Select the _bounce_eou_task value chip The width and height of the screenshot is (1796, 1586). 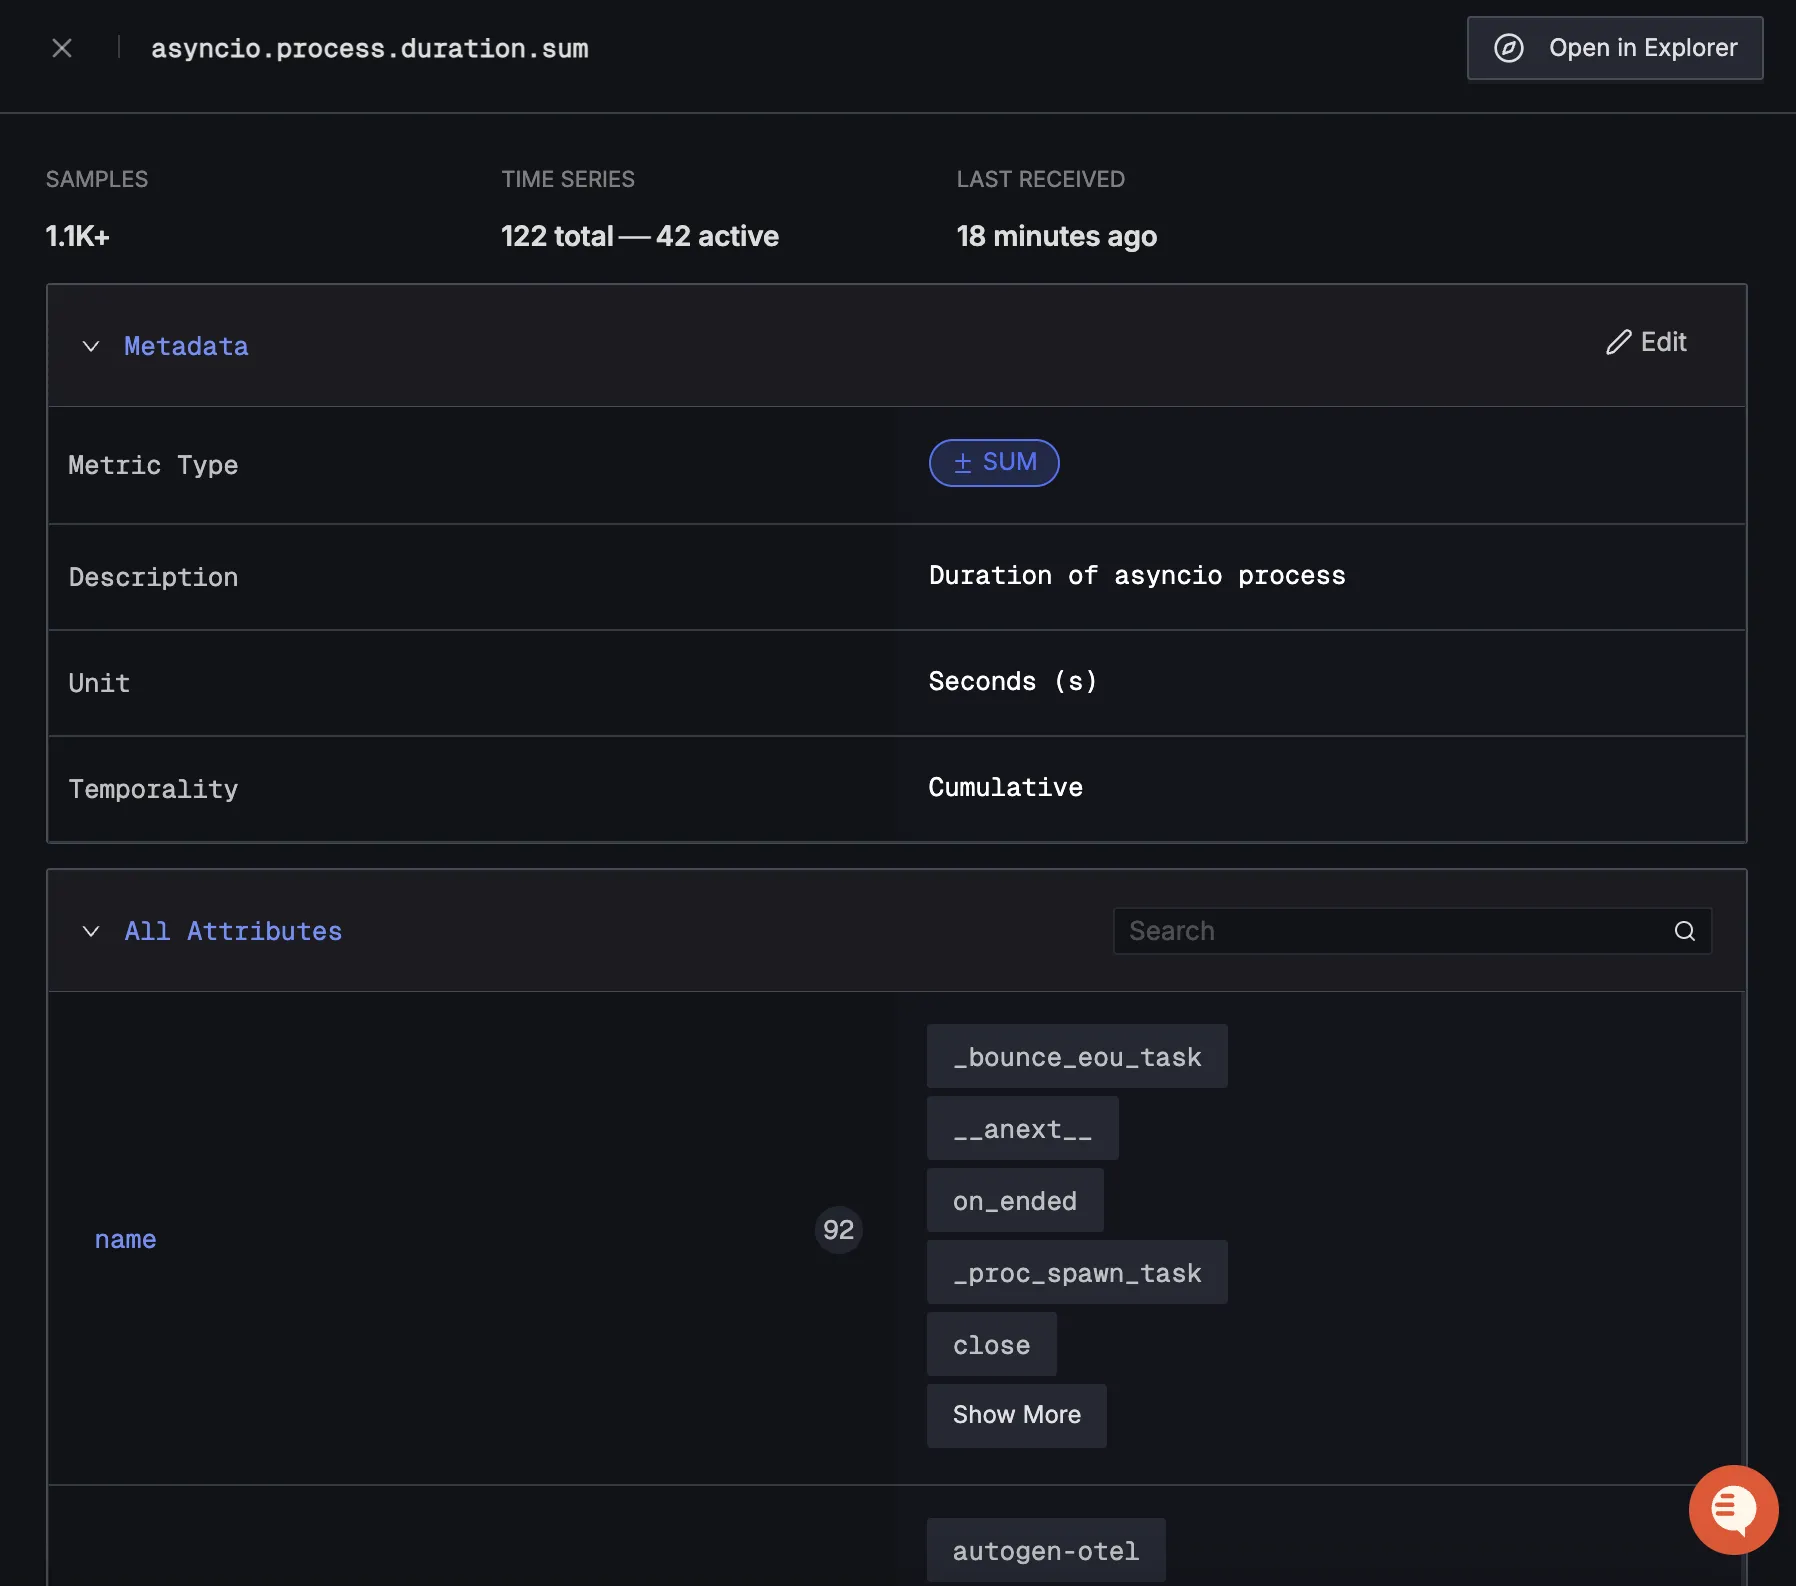[x=1076, y=1057]
